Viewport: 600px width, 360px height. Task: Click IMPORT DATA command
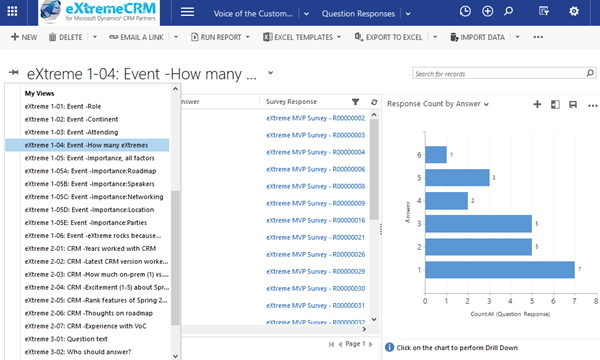(478, 37)
